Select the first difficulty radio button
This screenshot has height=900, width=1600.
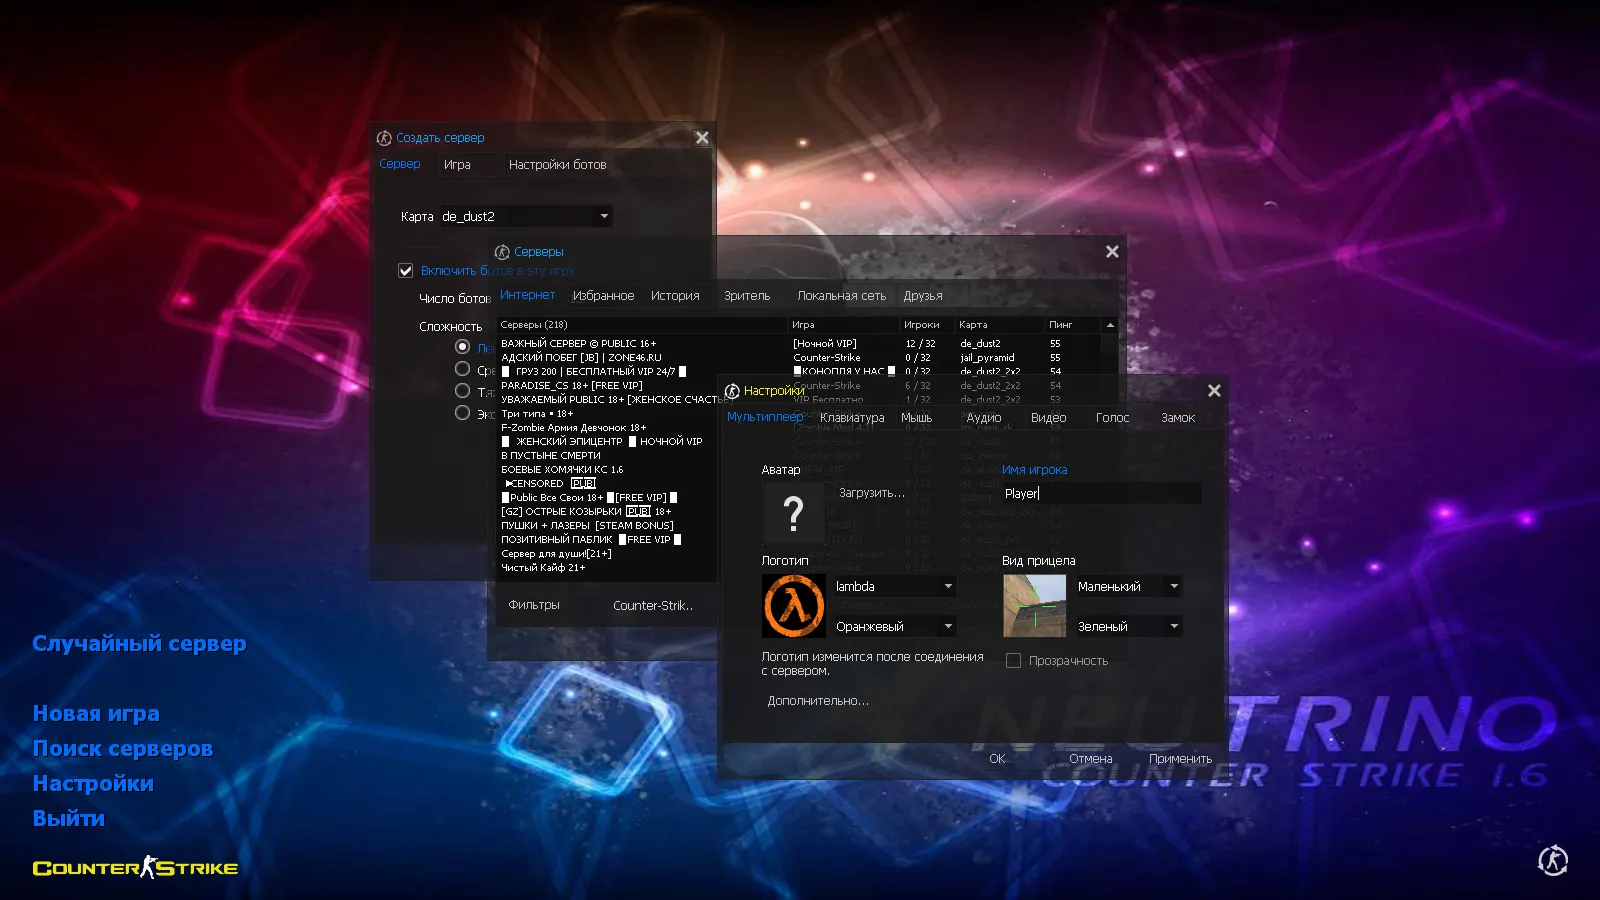click(x=462, y=347)
